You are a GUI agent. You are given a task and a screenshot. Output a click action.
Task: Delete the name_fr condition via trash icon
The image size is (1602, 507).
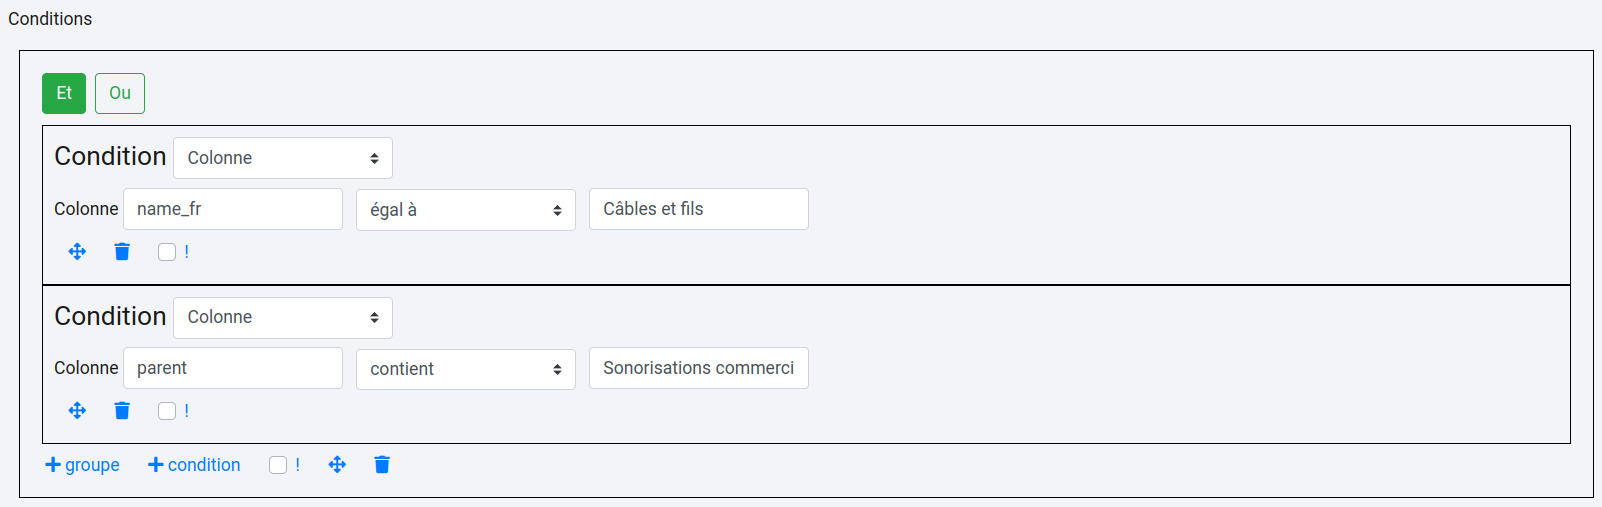click(x=122, y=252)
